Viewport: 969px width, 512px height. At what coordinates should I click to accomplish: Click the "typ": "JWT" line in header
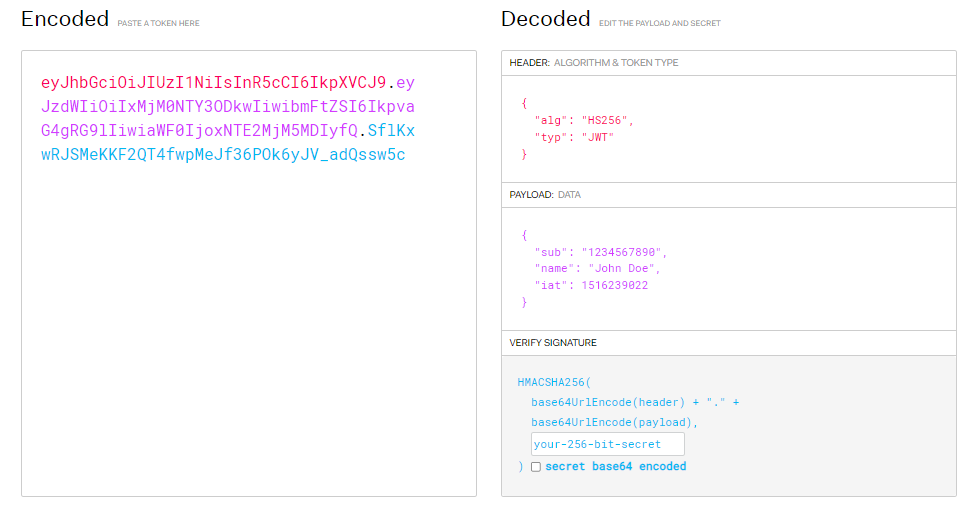click(x=574, y=137)
